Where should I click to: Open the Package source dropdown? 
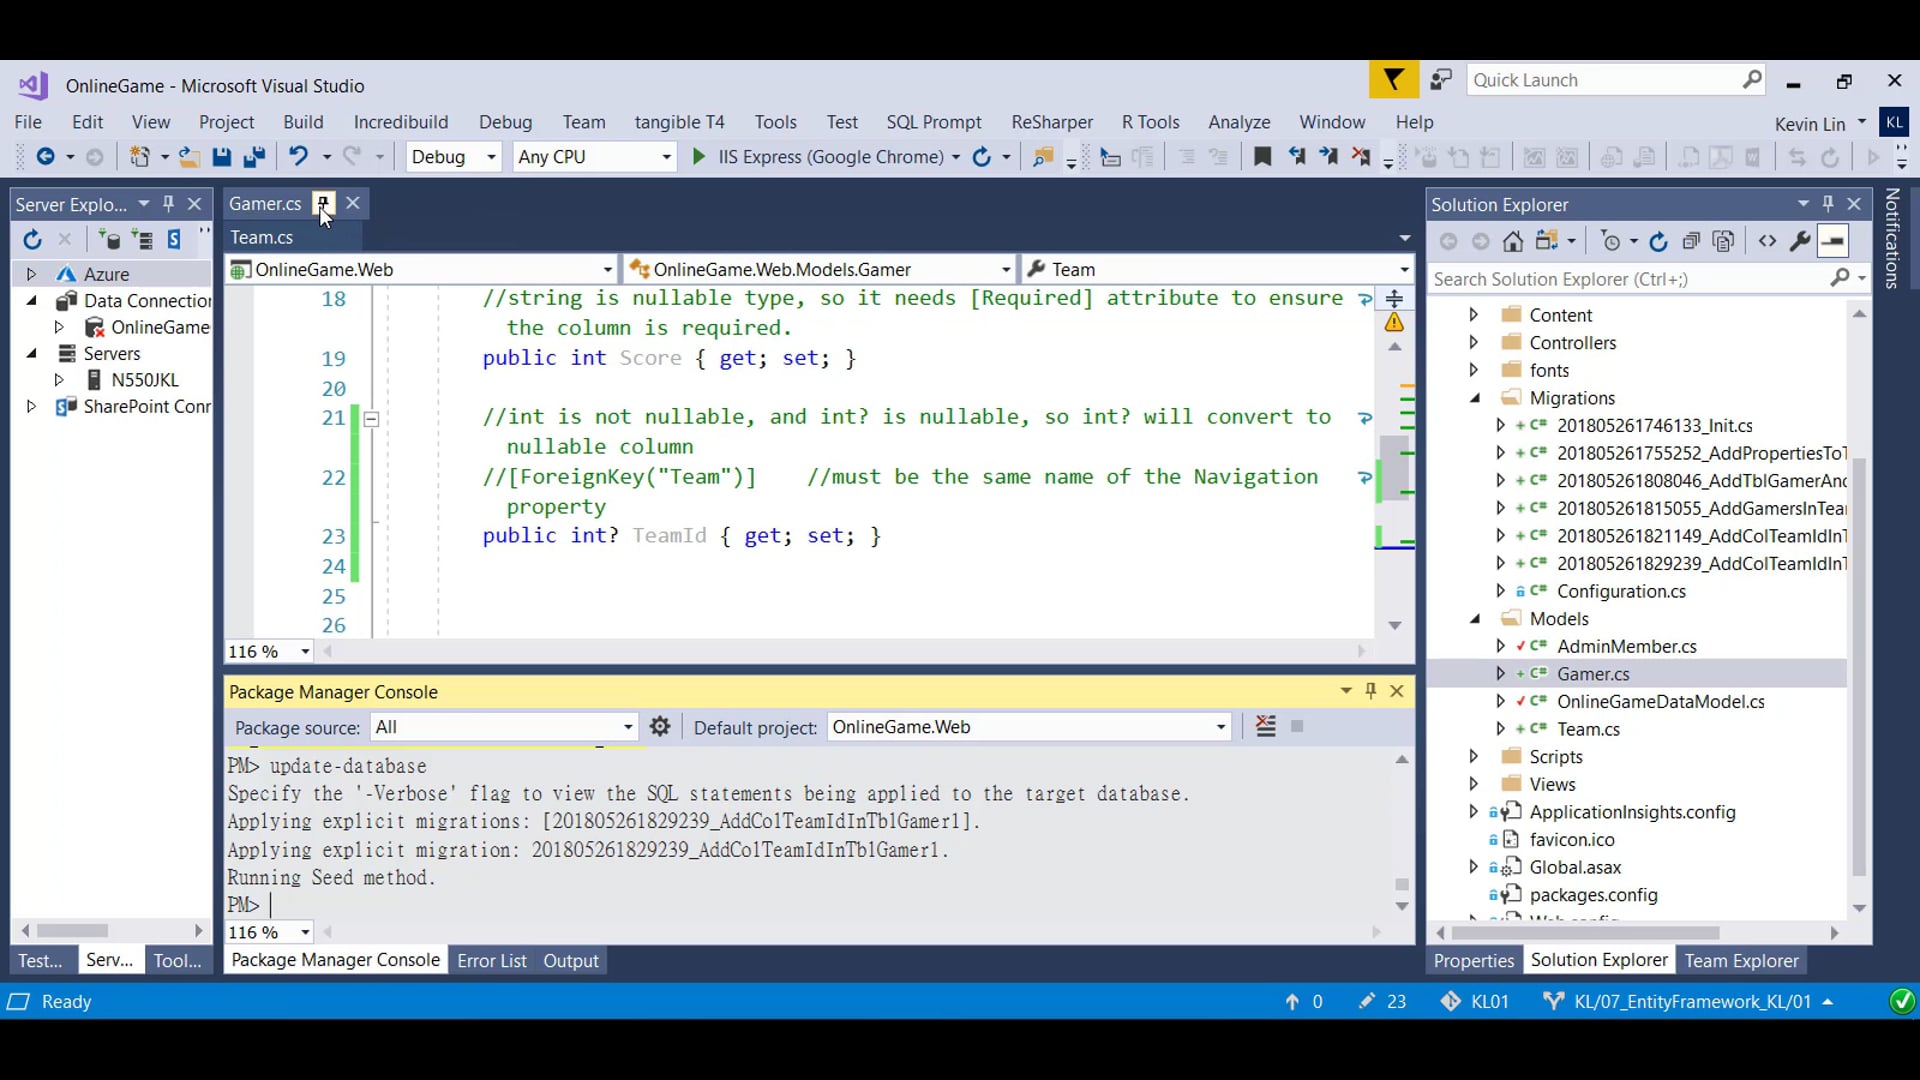[628, 727]
